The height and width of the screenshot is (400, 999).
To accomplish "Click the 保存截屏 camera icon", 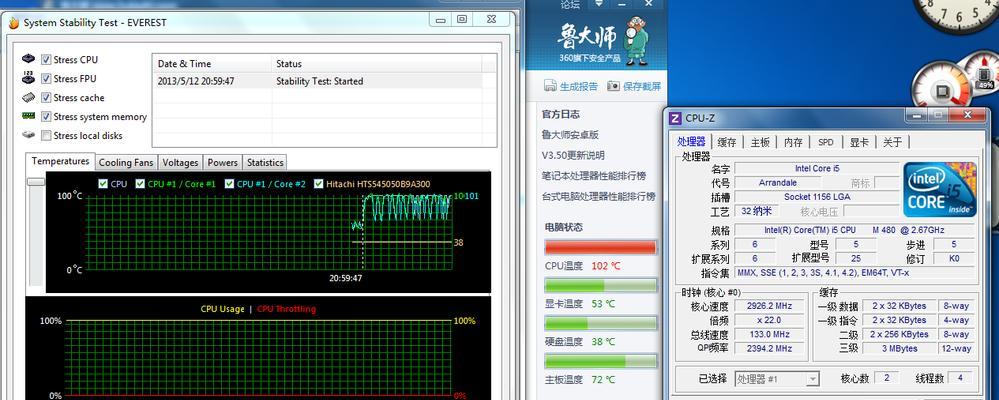I will point(613,86).
